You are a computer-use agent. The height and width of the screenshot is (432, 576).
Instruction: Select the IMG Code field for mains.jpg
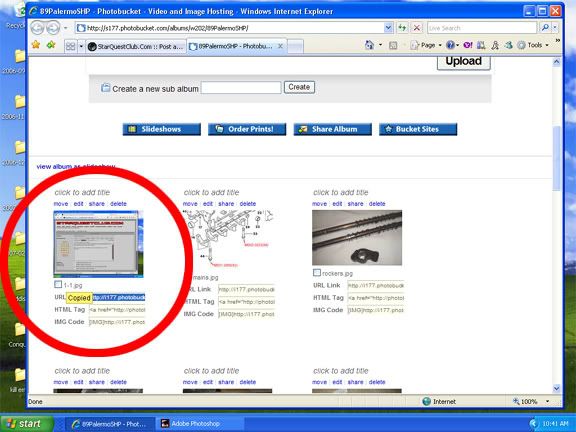246,314
